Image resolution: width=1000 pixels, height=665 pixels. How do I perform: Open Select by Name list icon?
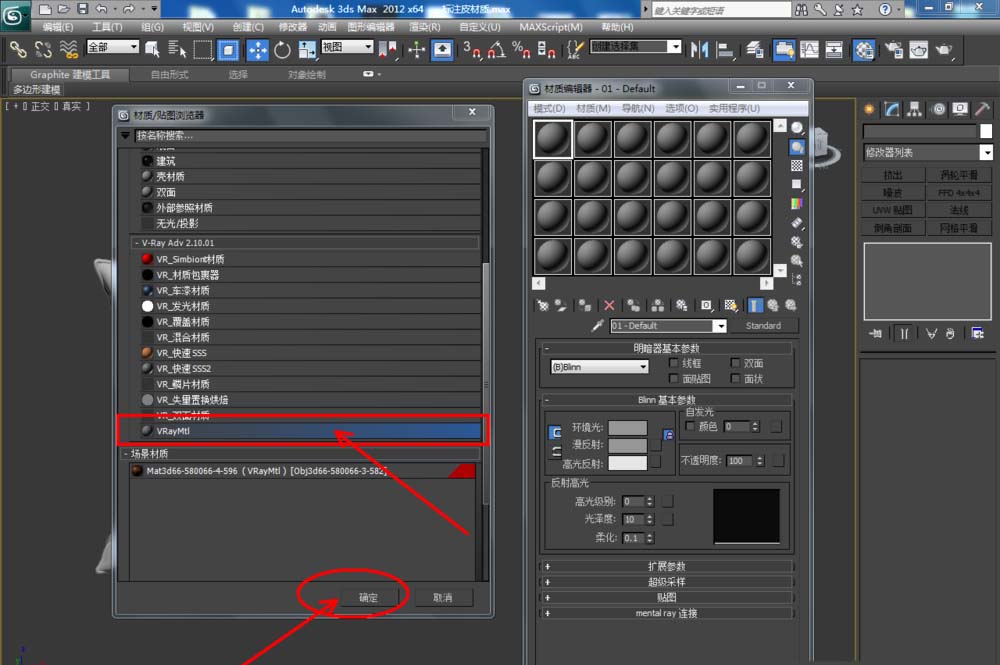[177, 50]
